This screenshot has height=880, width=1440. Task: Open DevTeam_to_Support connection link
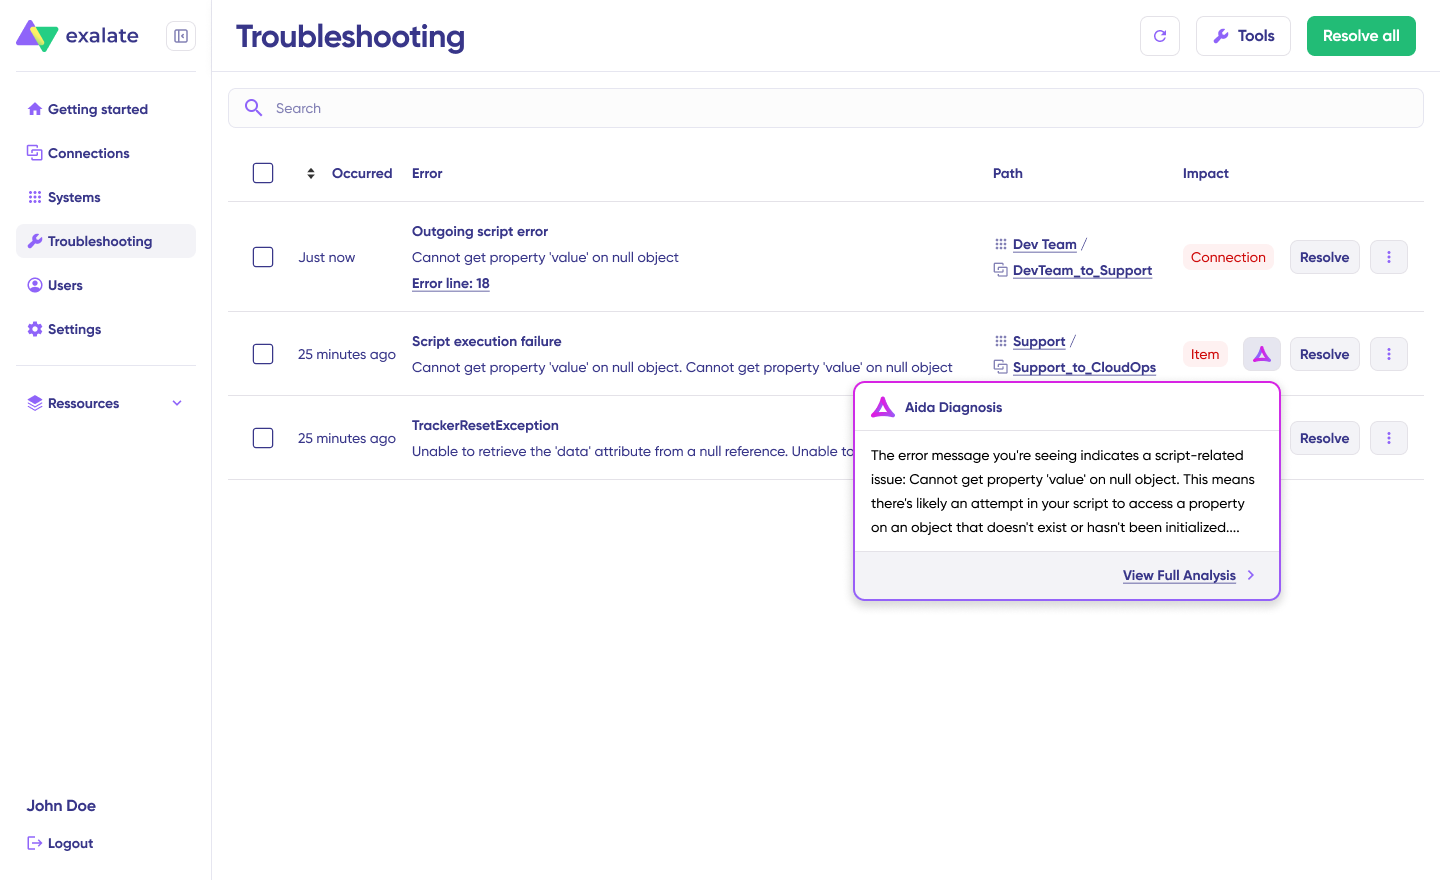click(1082, 270)
